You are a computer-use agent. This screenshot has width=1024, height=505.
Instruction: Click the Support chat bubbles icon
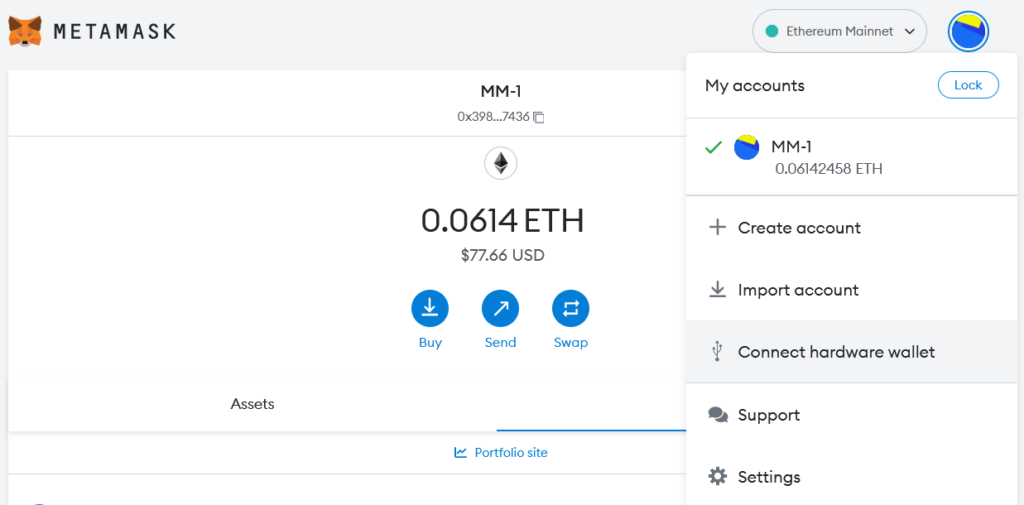718,415
